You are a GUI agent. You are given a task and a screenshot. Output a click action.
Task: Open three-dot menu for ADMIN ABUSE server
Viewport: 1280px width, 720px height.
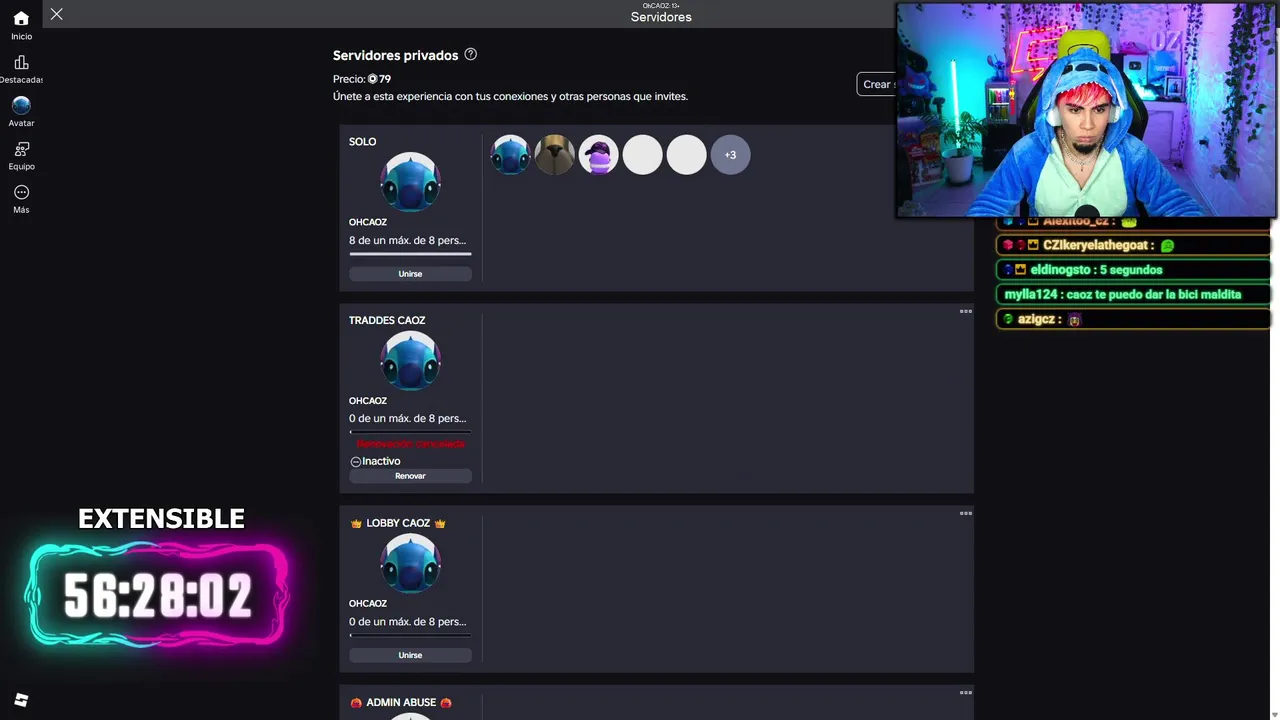click(x=966, y=692)
